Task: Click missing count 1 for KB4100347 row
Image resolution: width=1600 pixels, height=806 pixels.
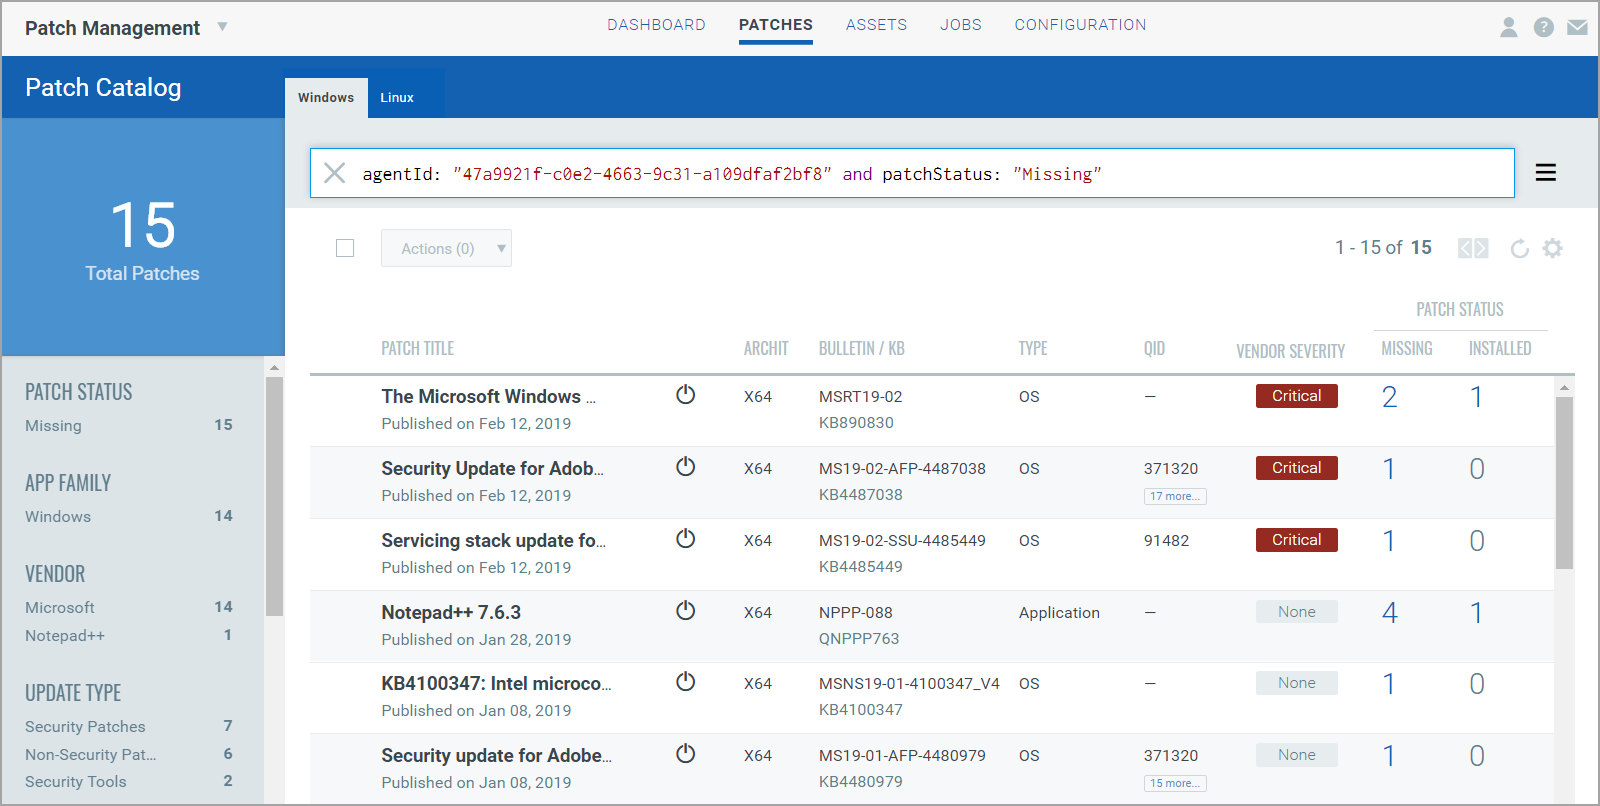Action: pyautogui.click(x=1389, y=684)
